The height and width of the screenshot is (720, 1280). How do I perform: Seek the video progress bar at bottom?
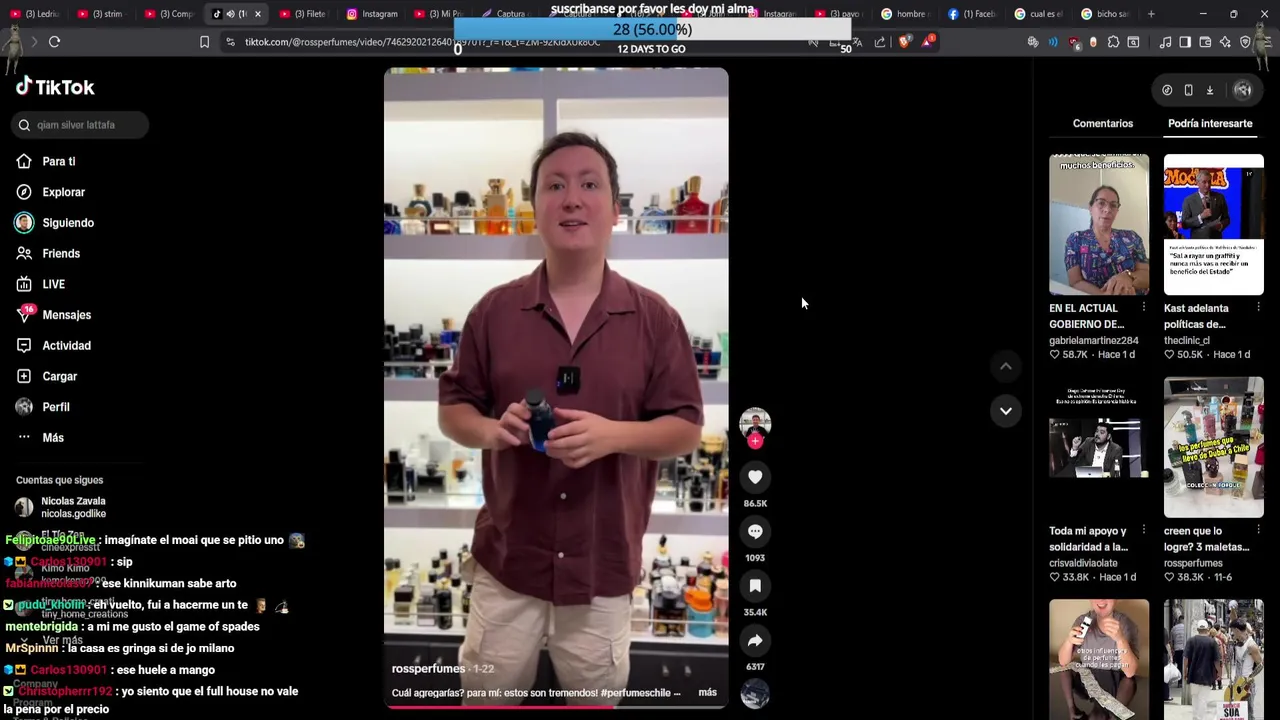[556, 707]
